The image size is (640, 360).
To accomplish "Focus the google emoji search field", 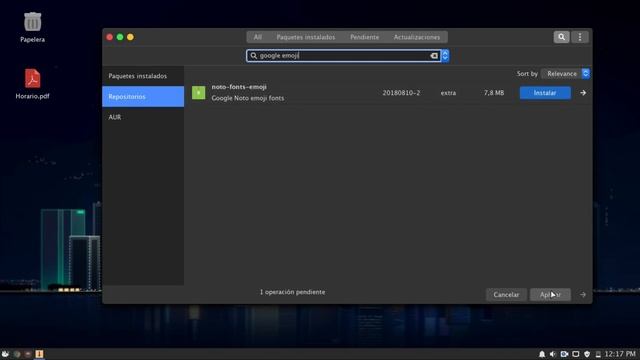I will [343, 56].
